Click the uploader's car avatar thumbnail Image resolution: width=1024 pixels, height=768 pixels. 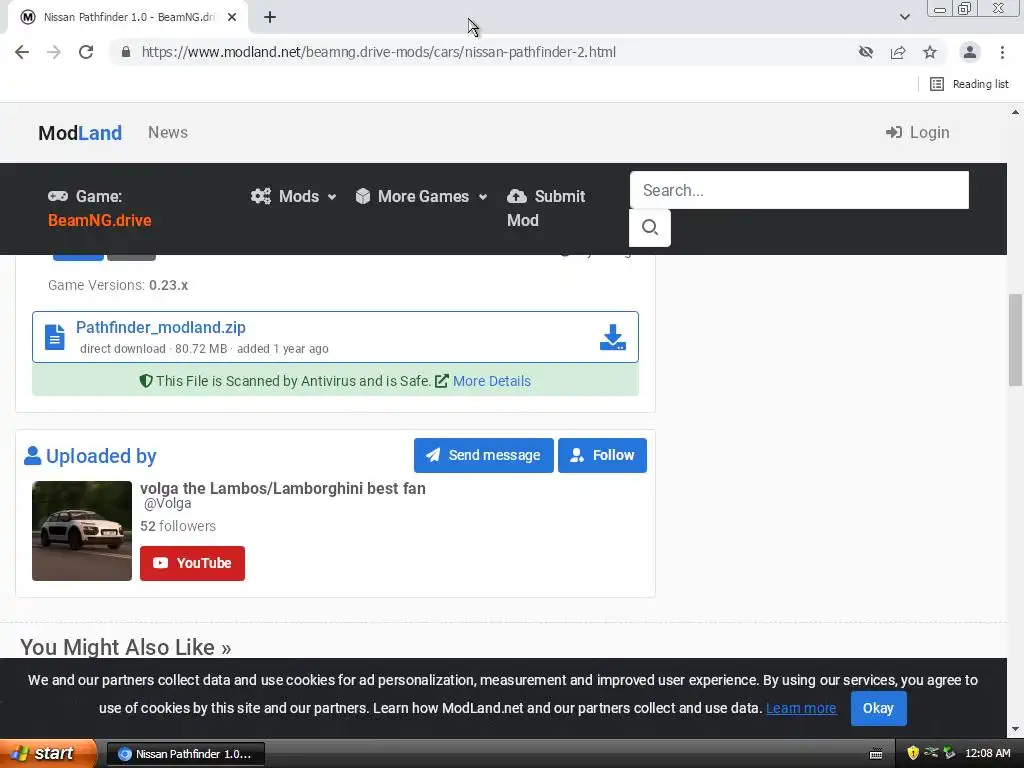82,531
